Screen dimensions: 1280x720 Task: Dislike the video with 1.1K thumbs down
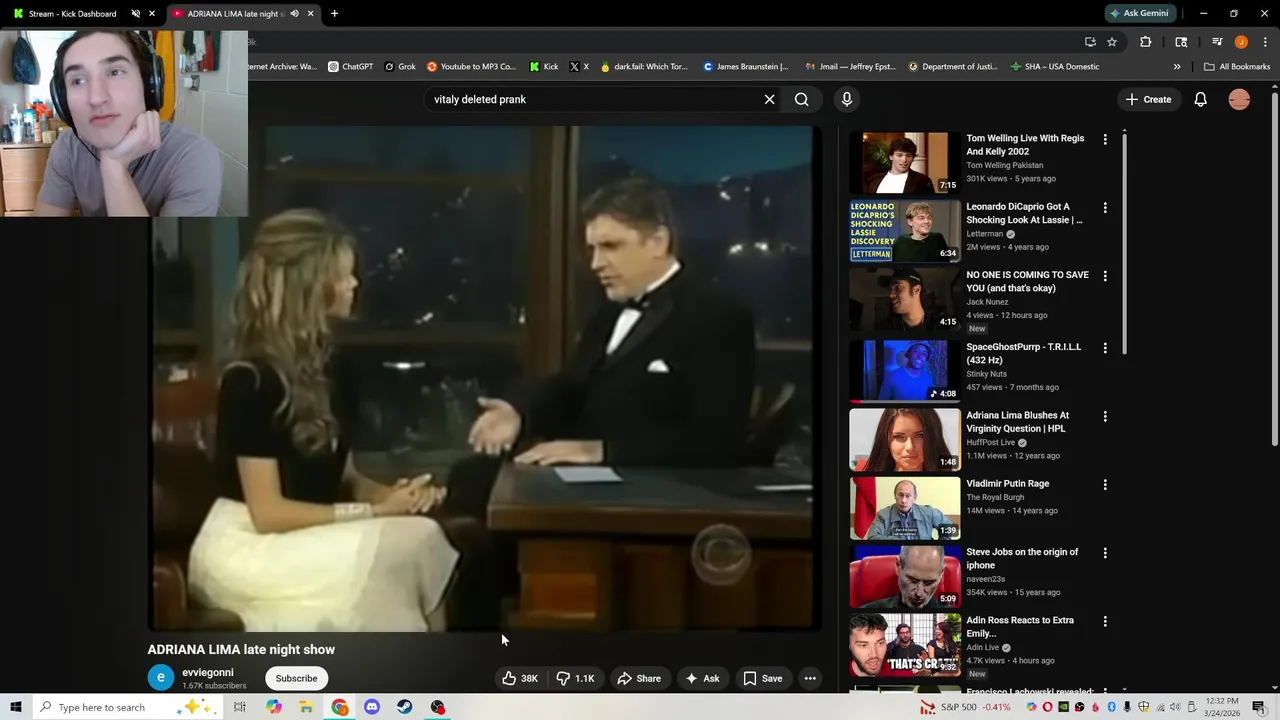(575, 678)
